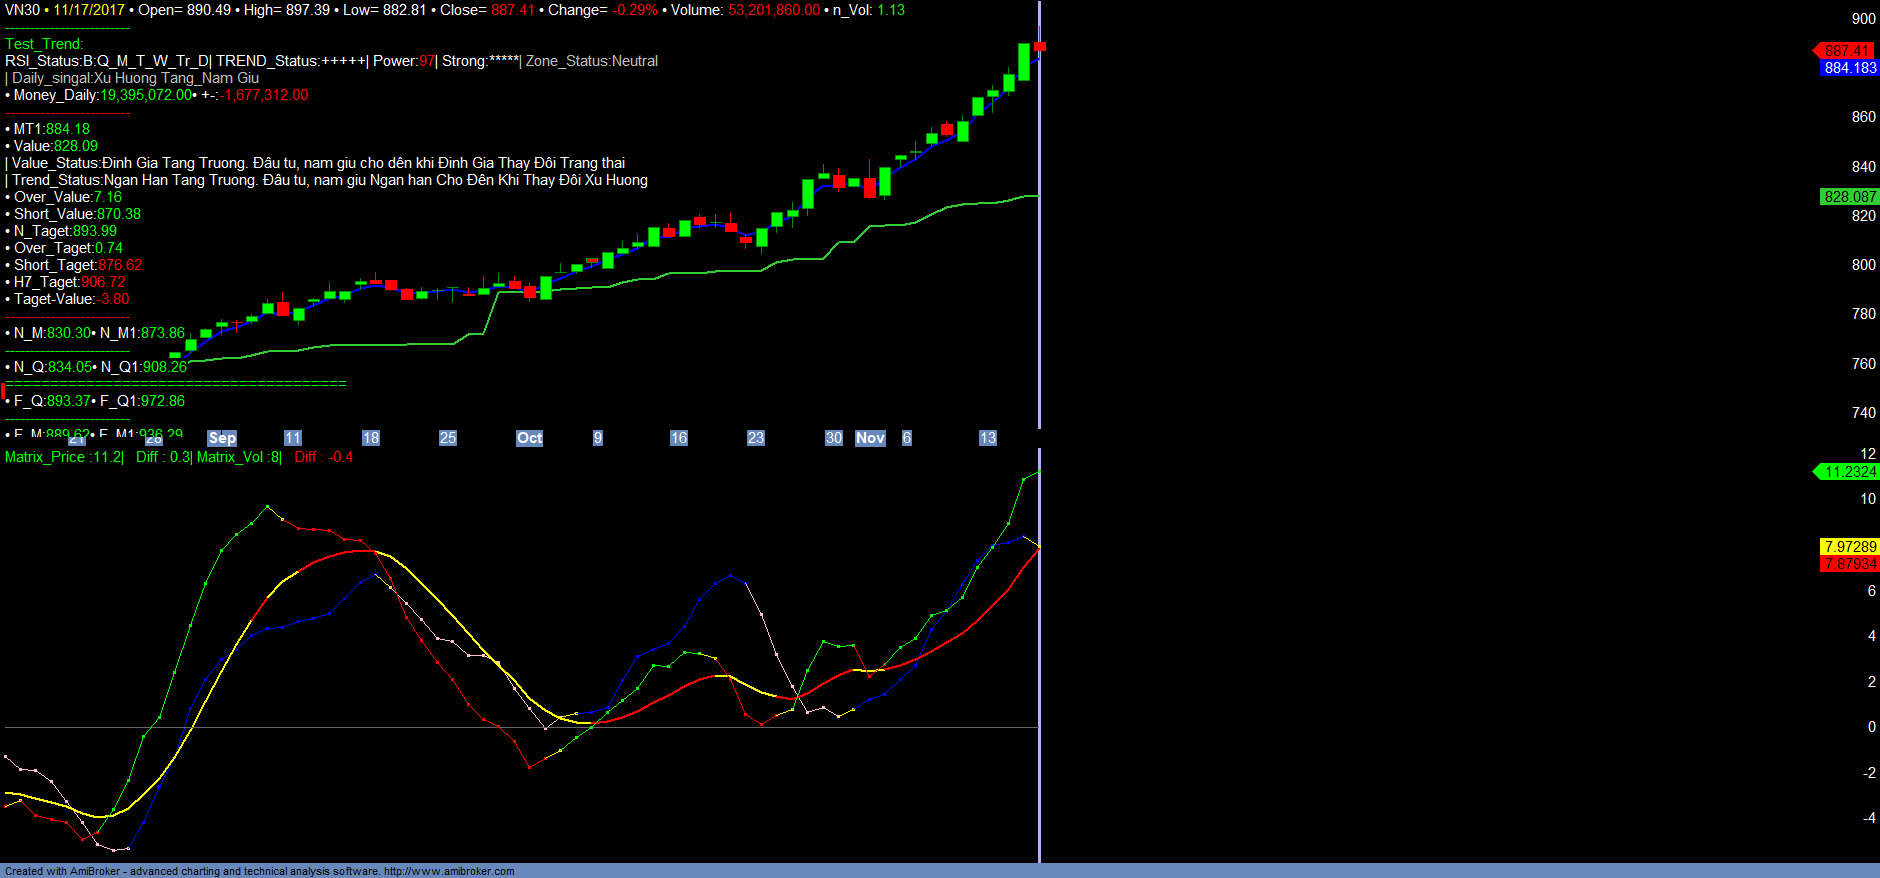The width and height of the screenshot is (1880, 878).
Task: Click the September 25 date marker
Action: tap(447, 438)
